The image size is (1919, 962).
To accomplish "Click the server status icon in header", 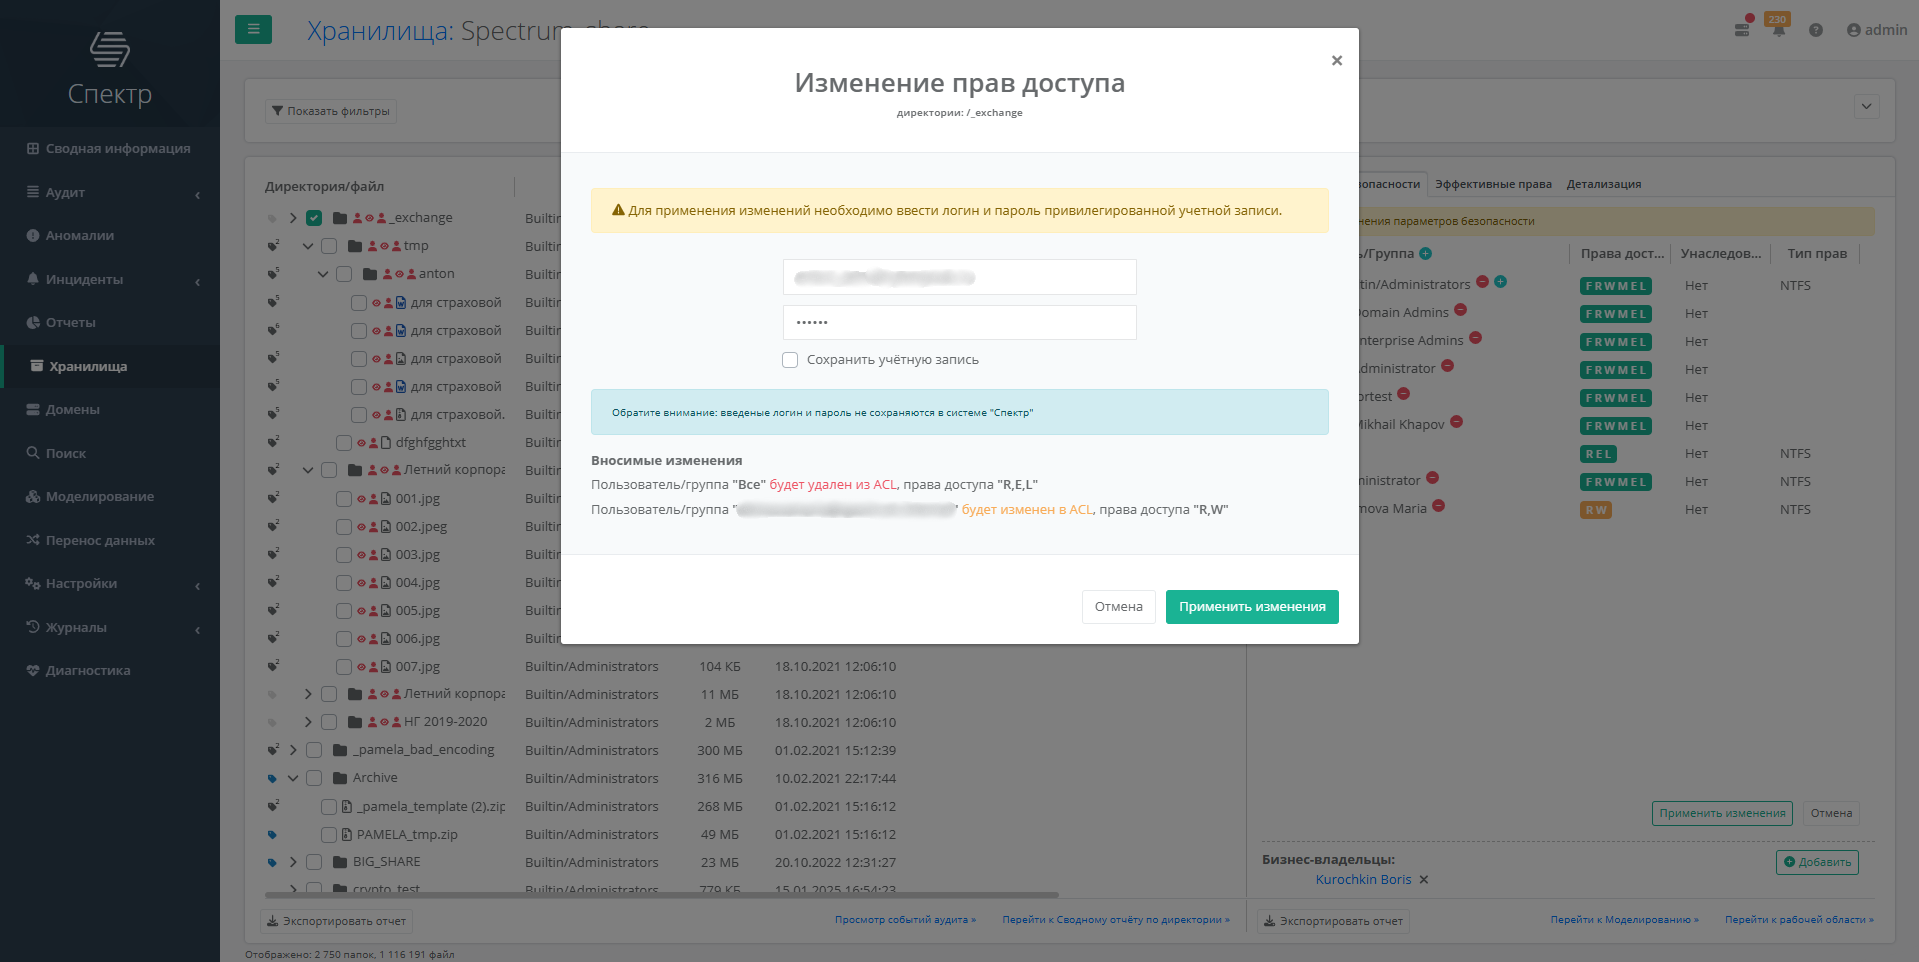I will point(1742,30).
